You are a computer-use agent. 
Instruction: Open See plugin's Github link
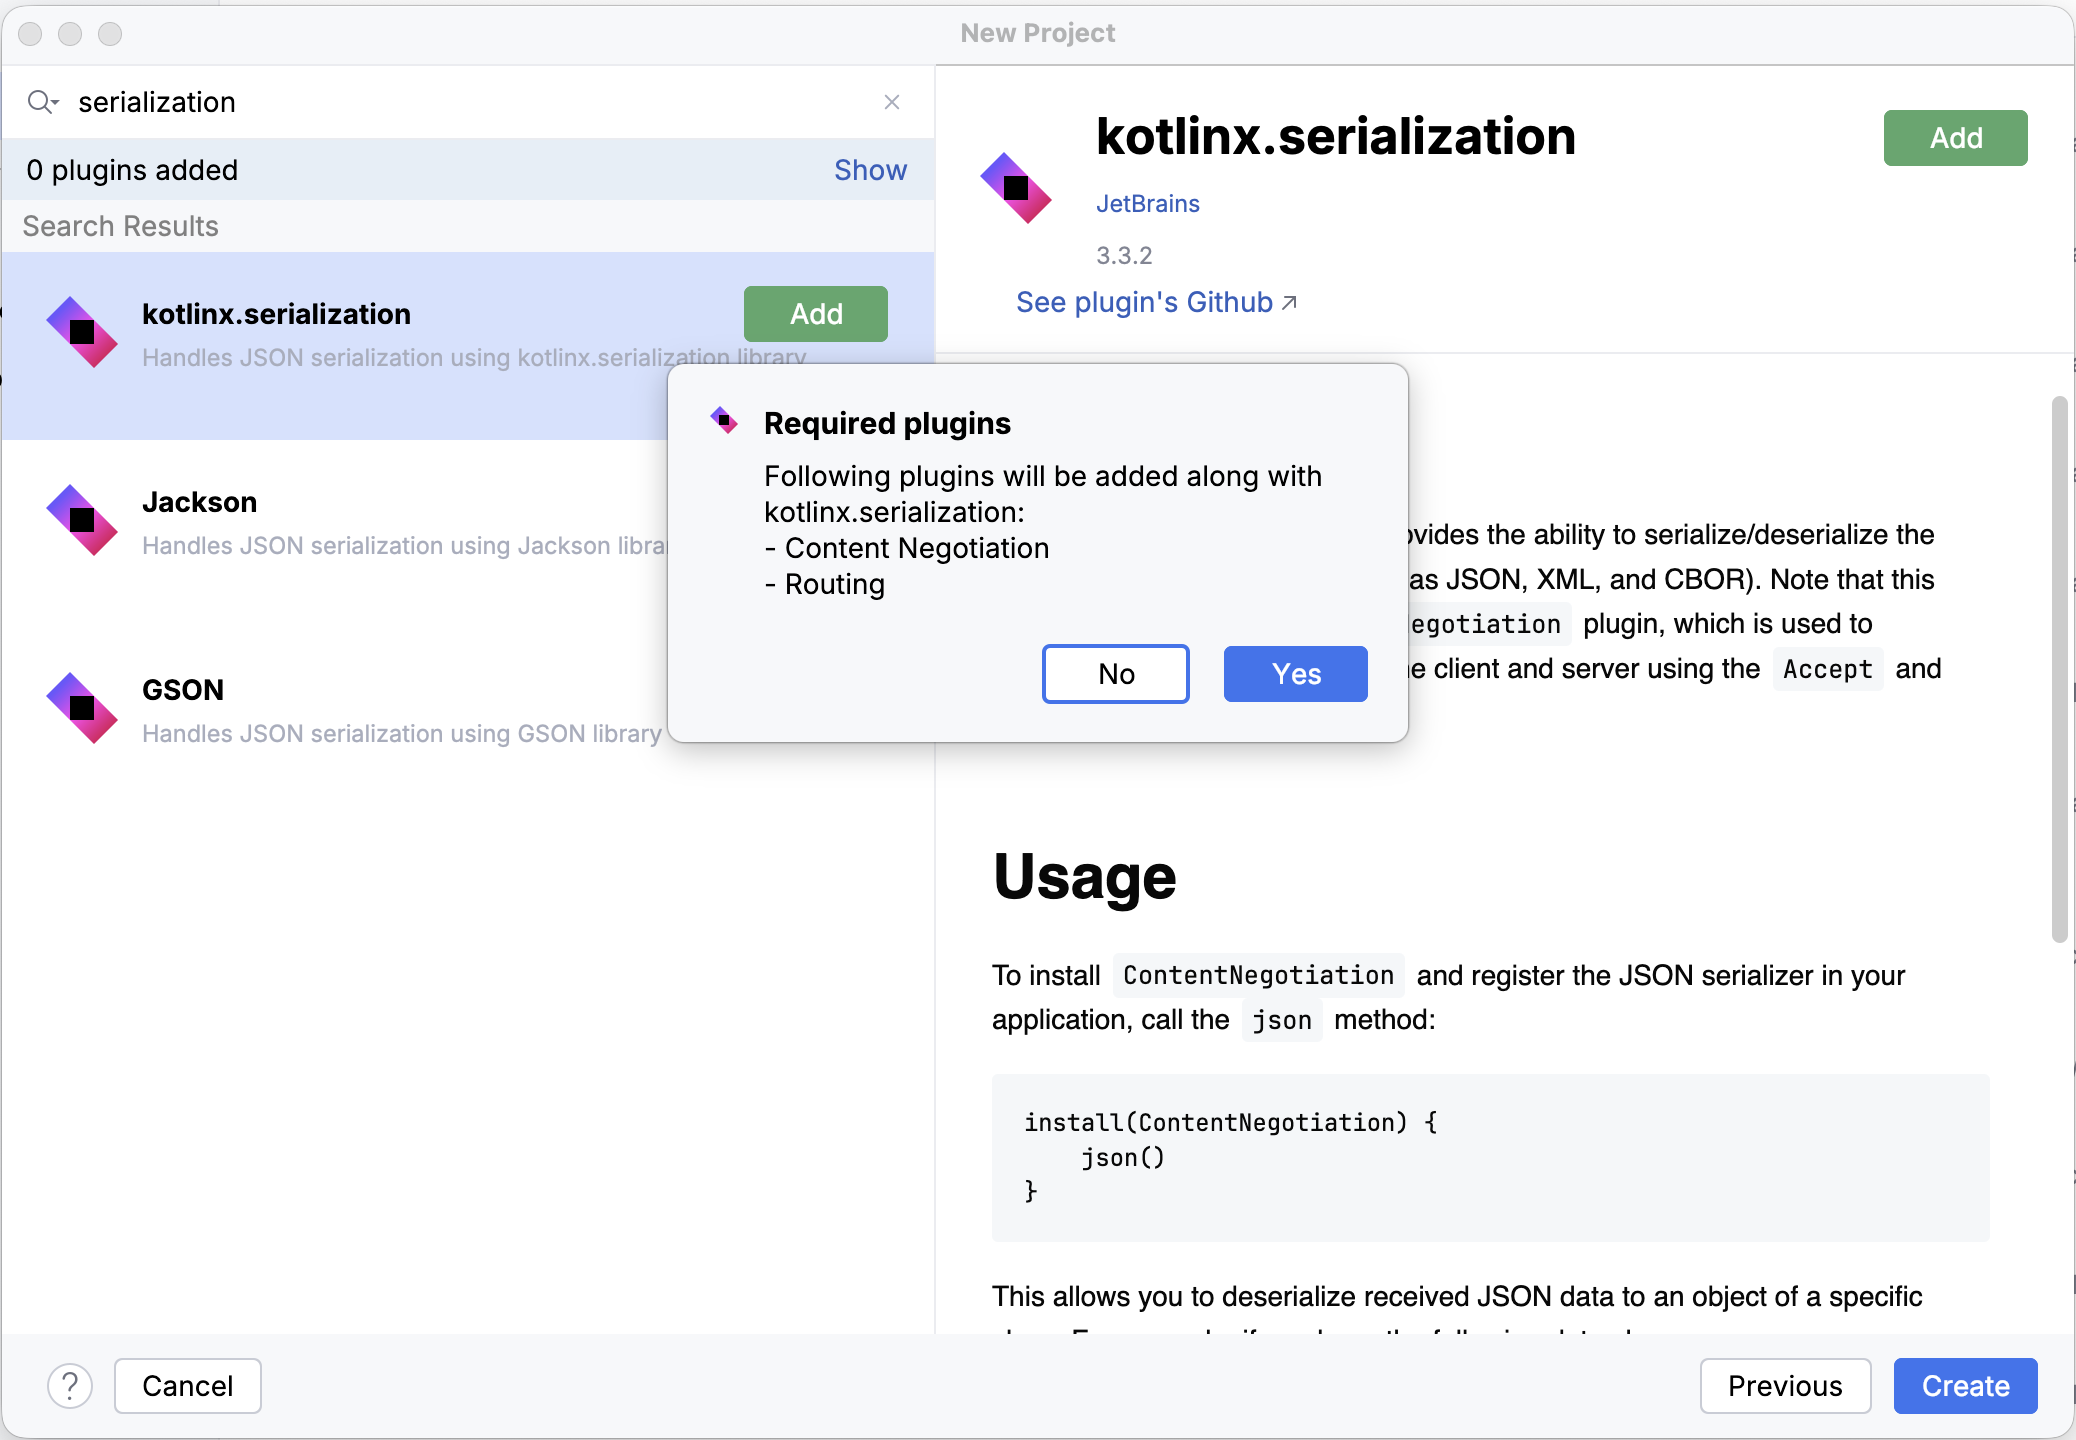(1144, 302)
